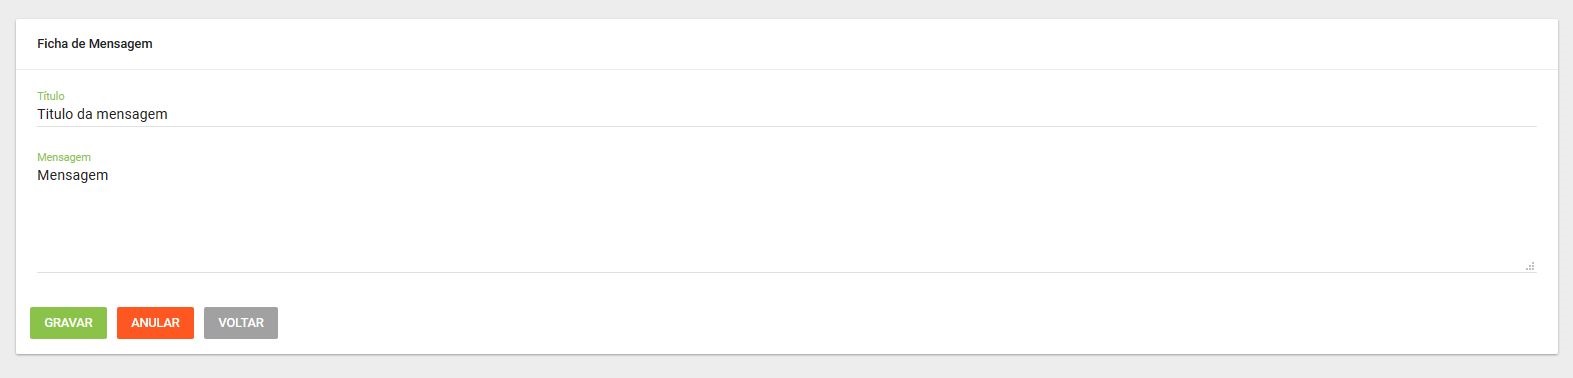Image resolution: width=1573 pixels, height=378 pixels.
Task: Go back with the gray VOLTAR button
Action: [x=241, y=323]
